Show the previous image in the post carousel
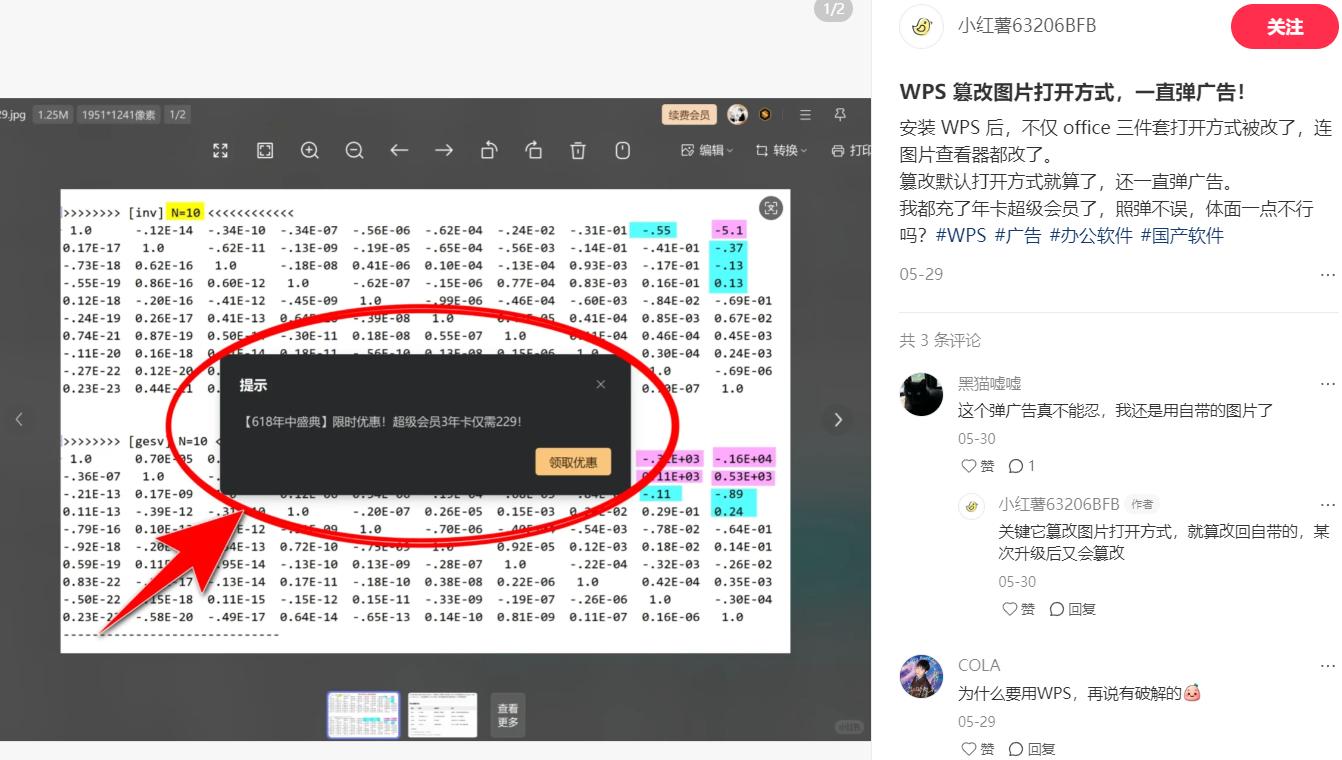The height and width of the screenshot is (760, 1342). tap(19, 420)
